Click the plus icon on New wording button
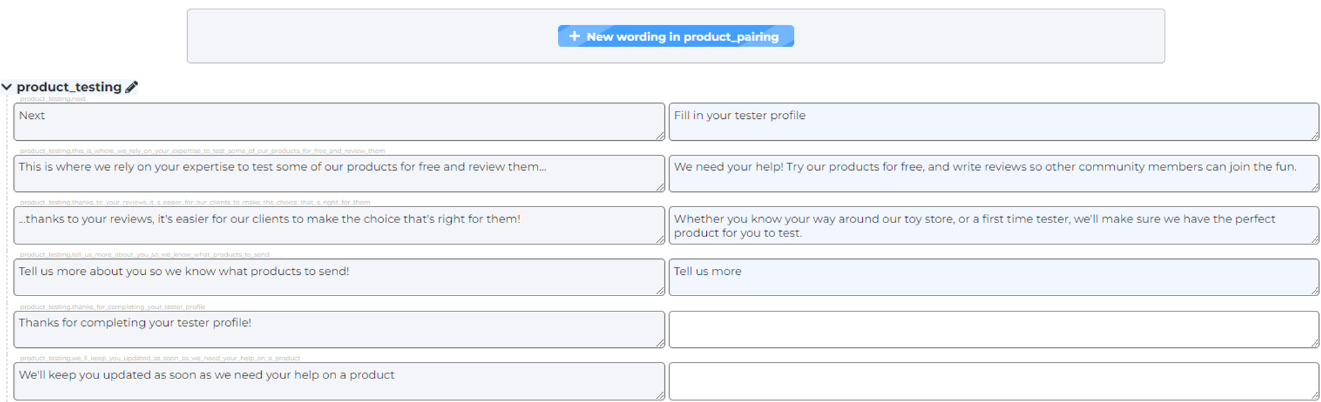 point(574,36)
